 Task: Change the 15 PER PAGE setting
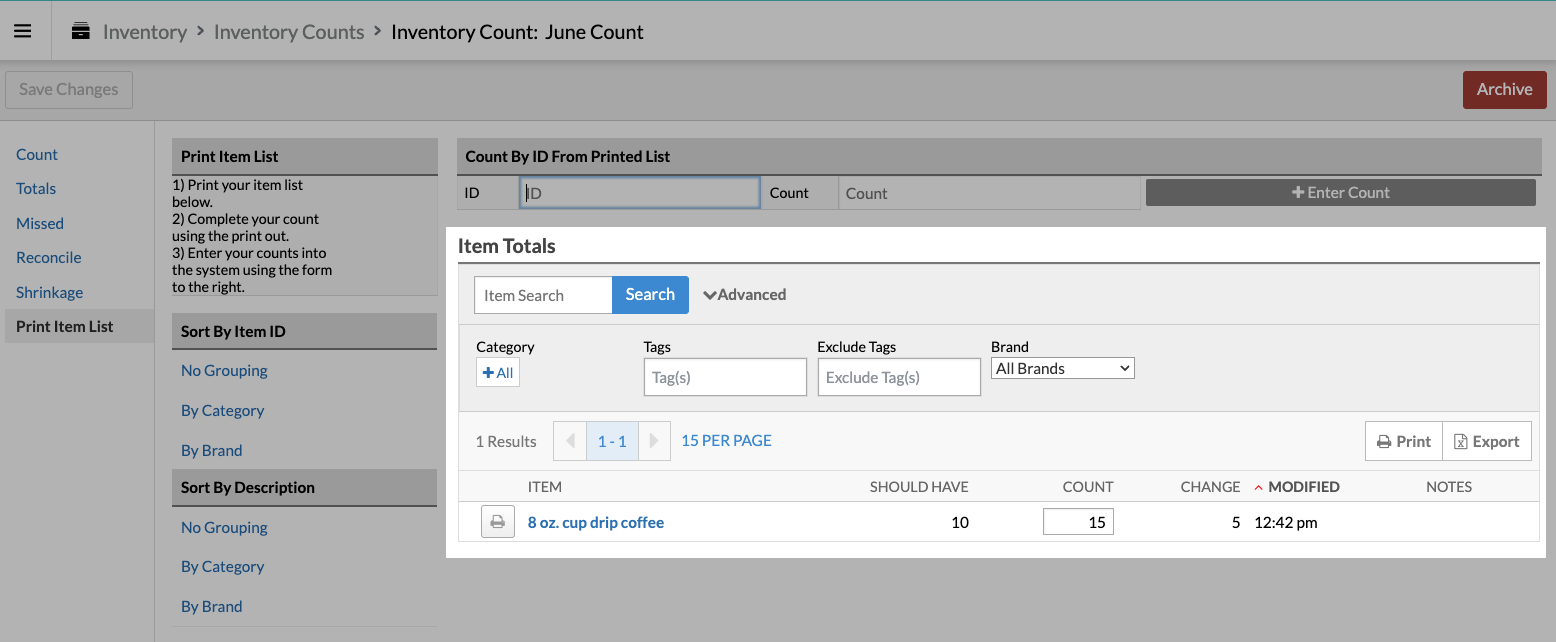(726, 440)
